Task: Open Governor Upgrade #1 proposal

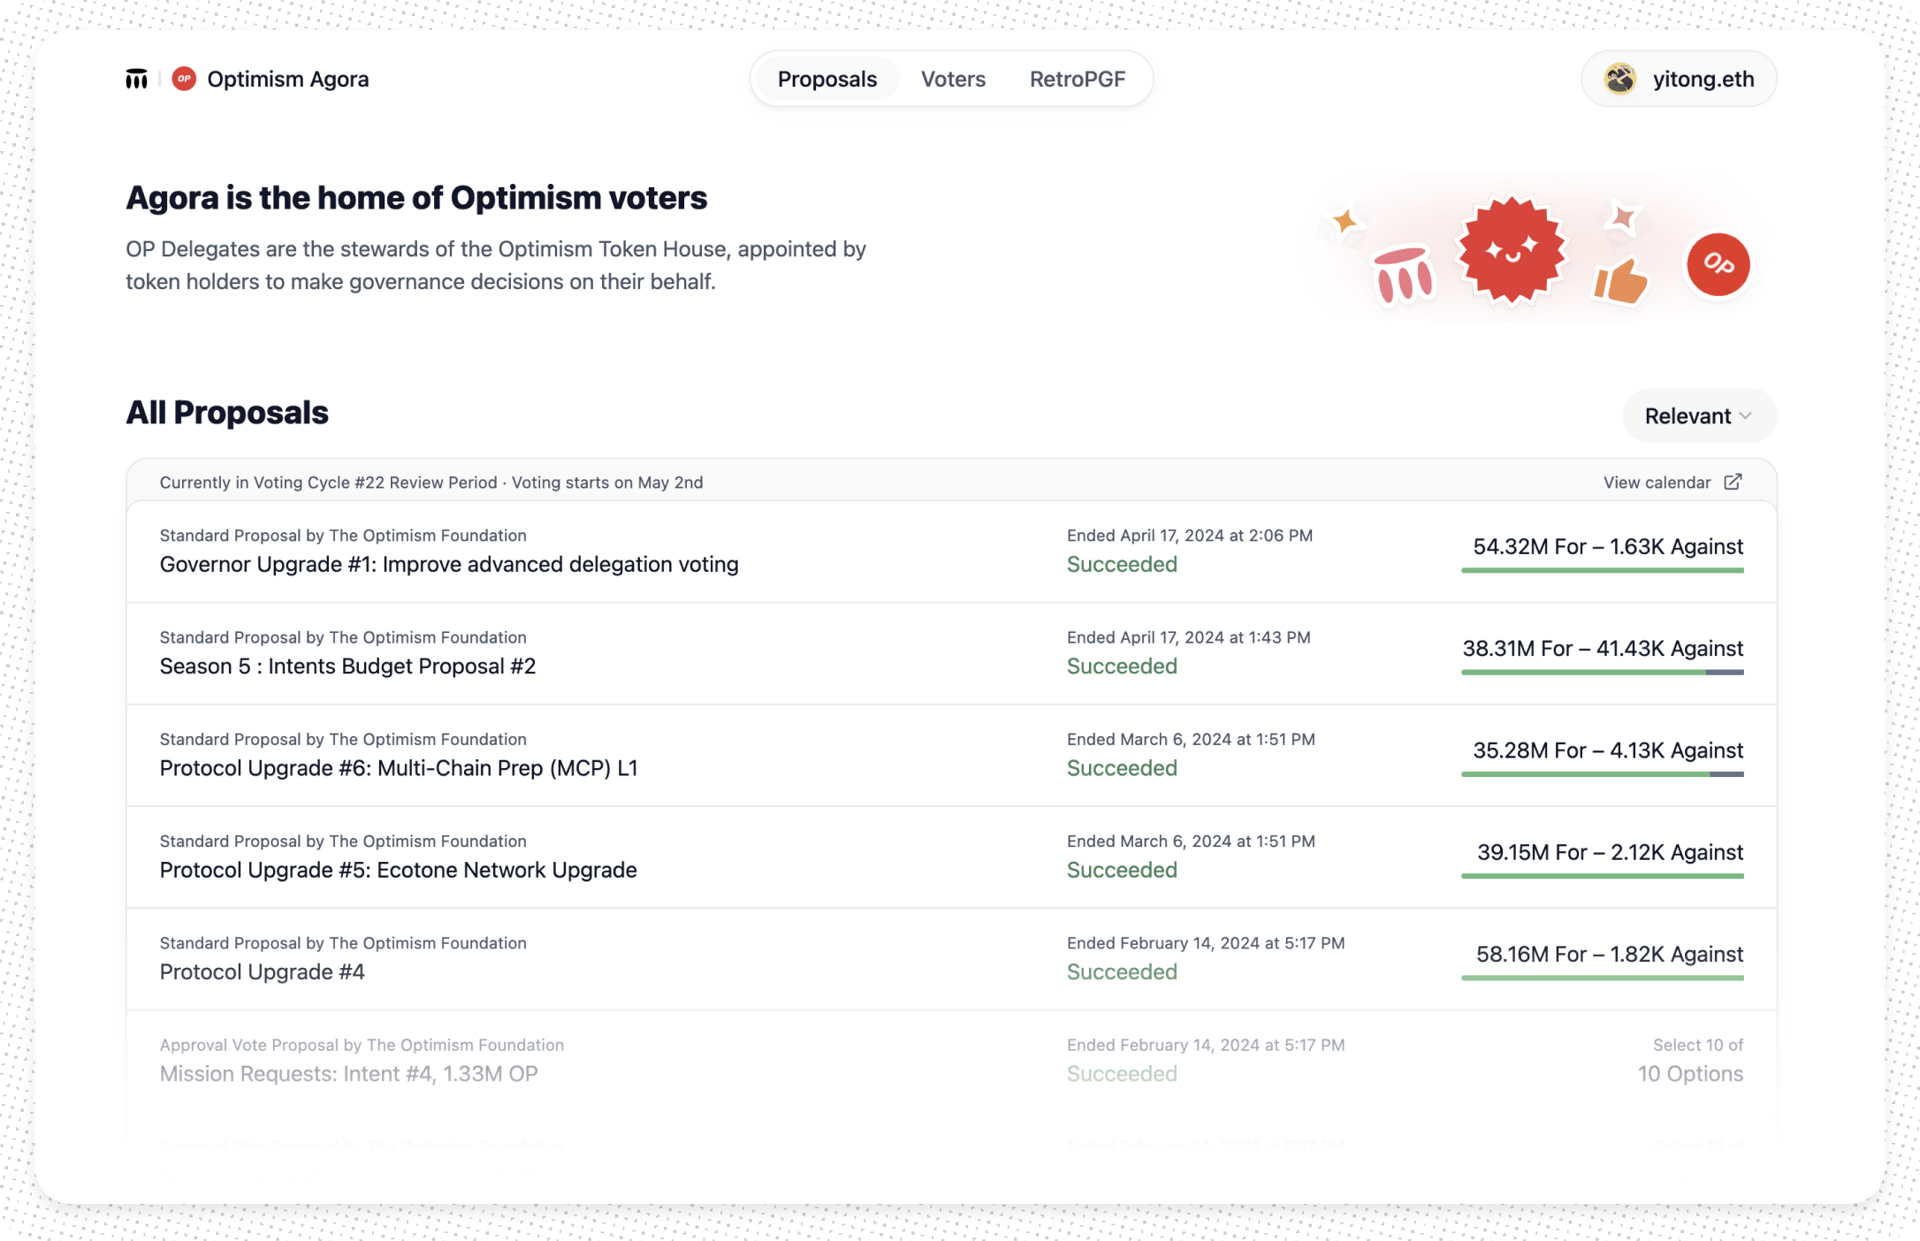Action: coord(450,564)
